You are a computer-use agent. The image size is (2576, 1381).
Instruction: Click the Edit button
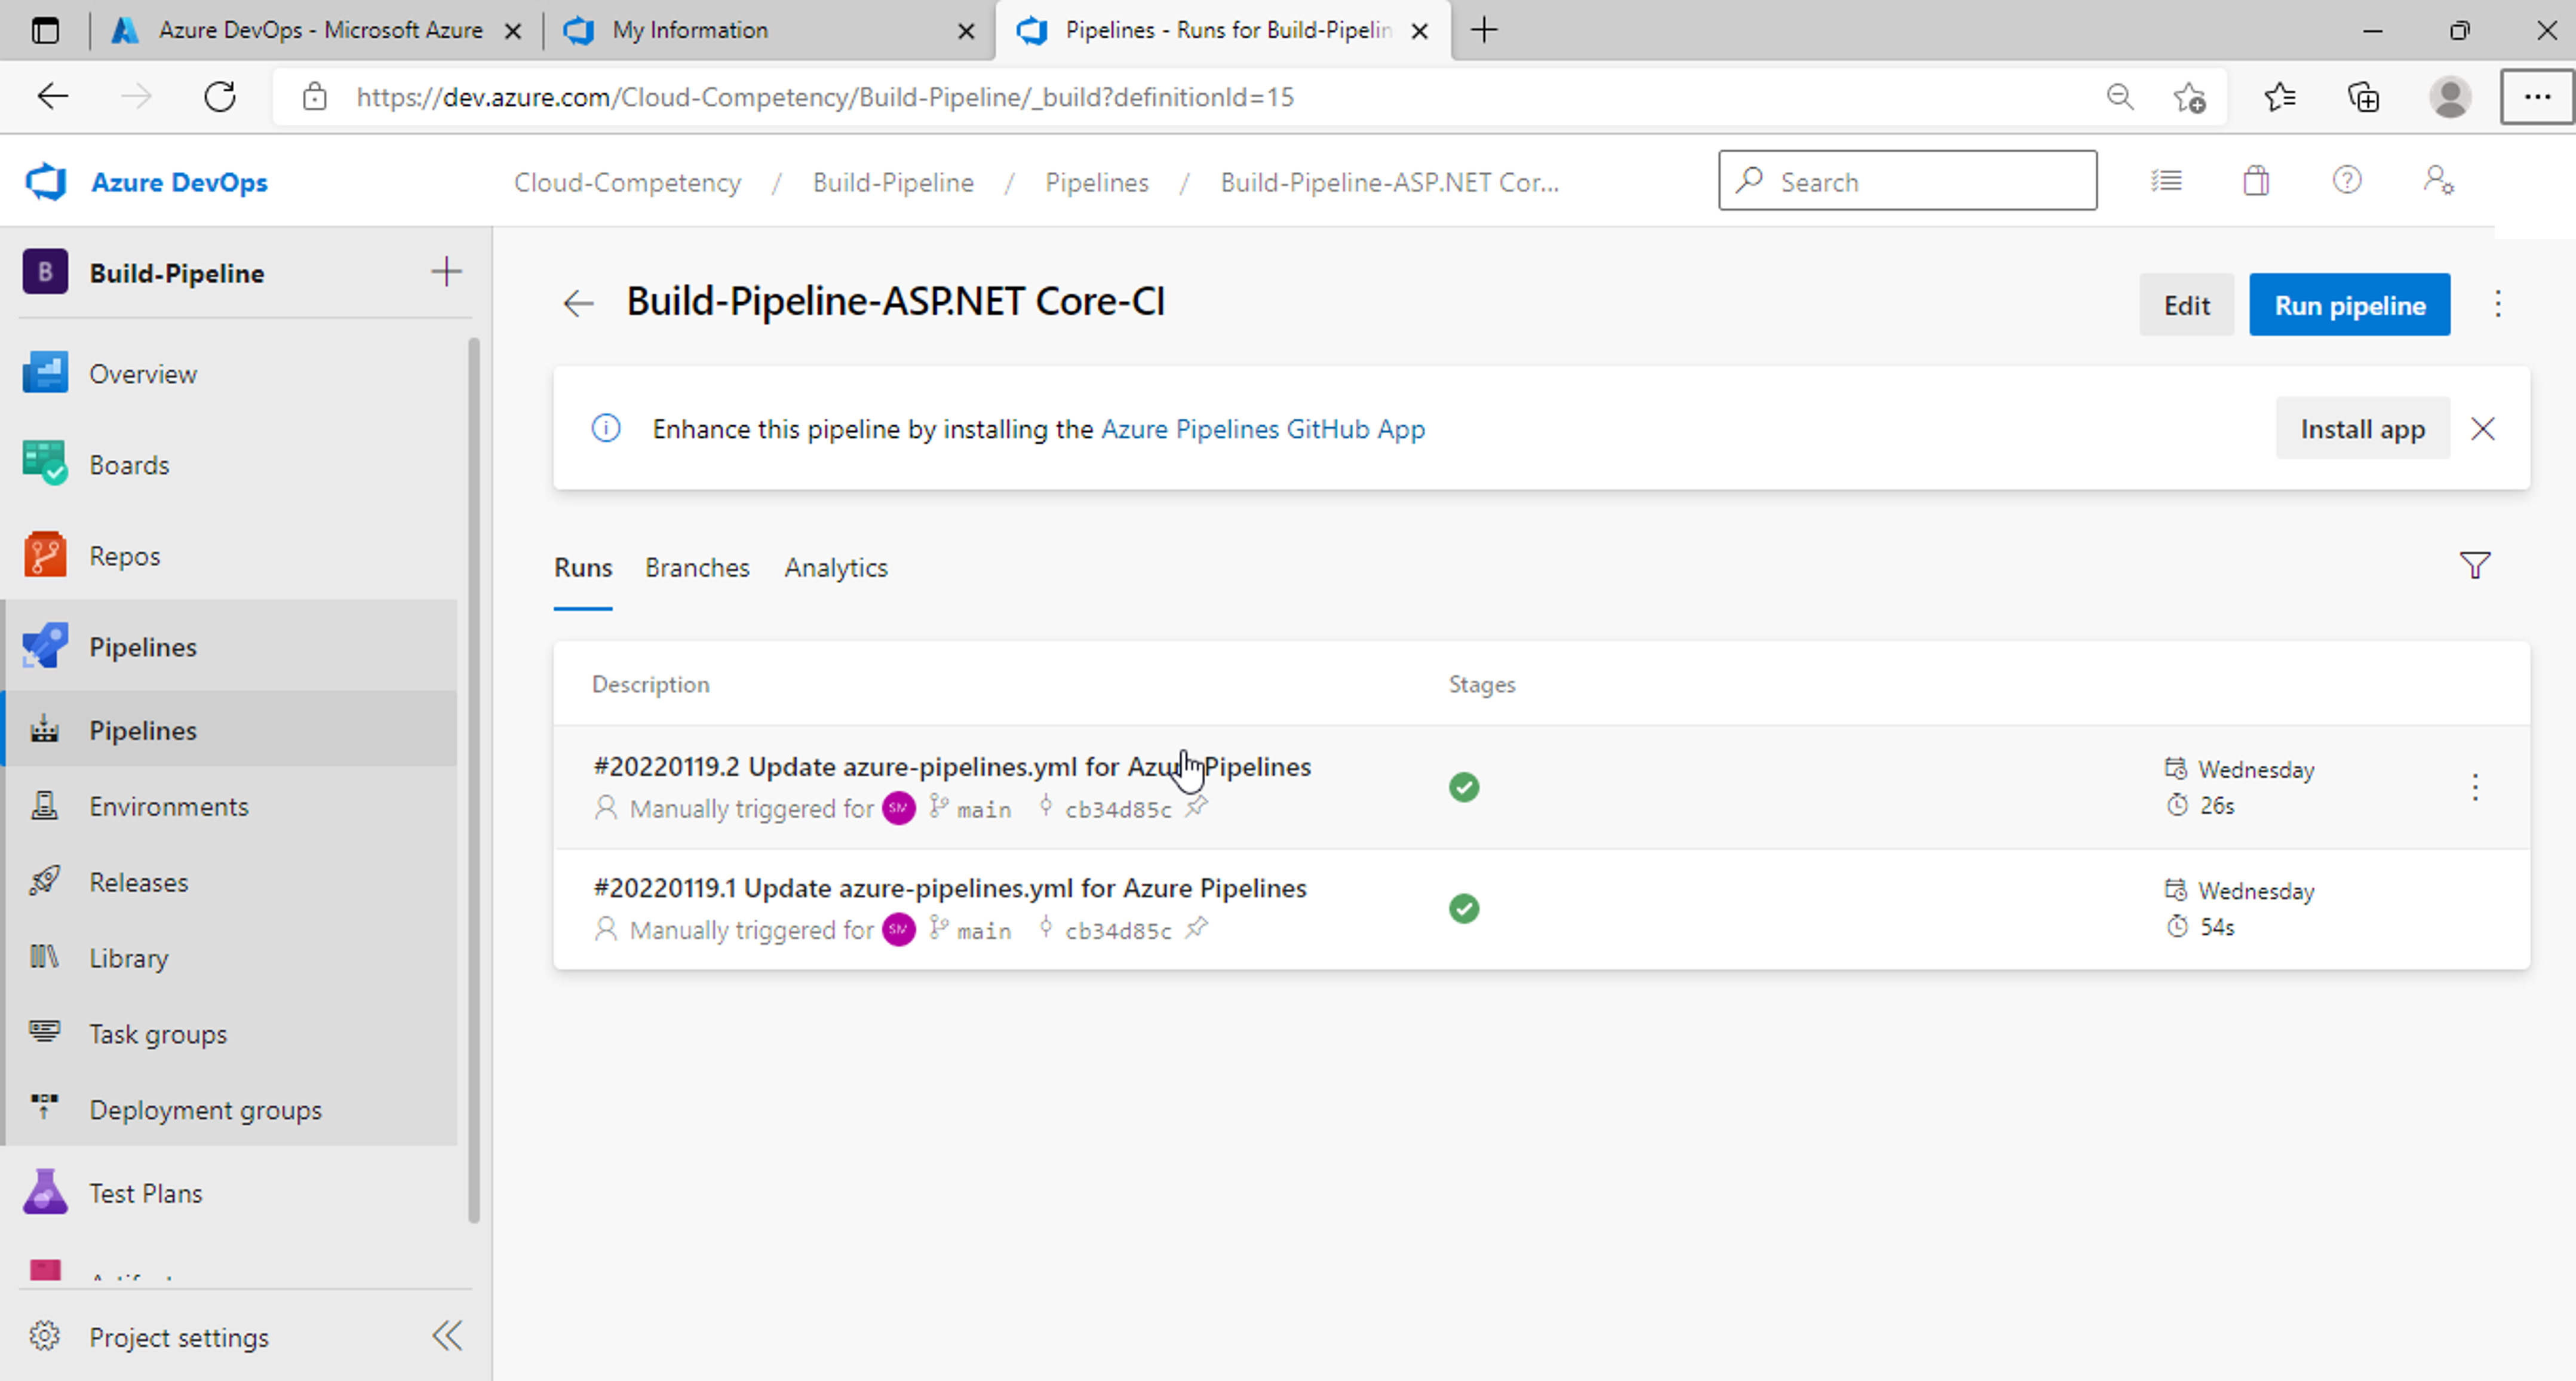(2186, 304)
